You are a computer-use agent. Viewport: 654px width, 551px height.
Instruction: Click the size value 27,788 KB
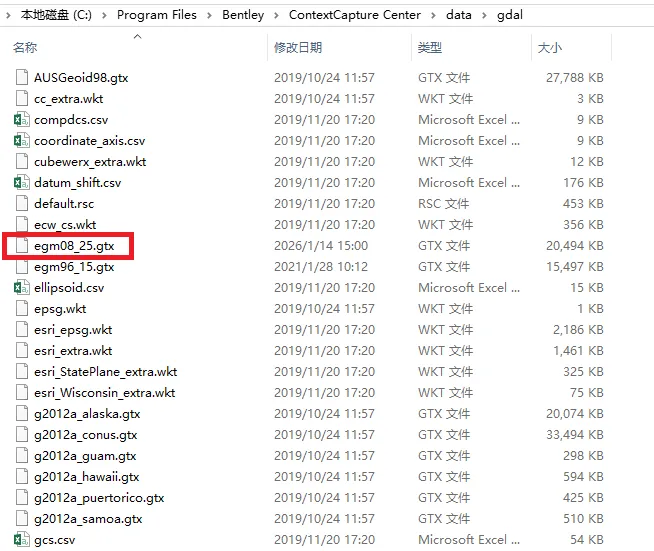point(575,78)
